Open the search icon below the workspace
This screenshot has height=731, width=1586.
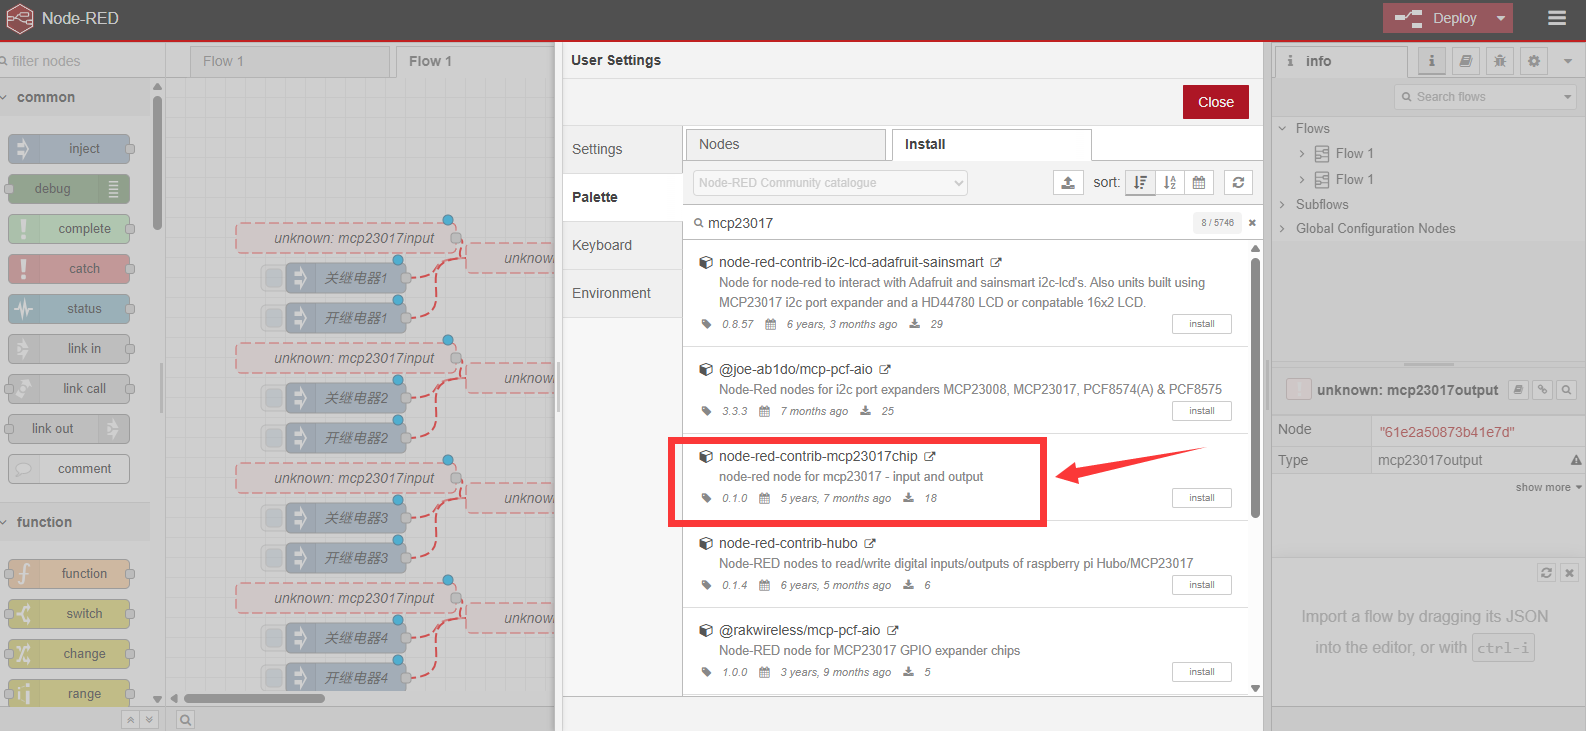tap(185, 719)
